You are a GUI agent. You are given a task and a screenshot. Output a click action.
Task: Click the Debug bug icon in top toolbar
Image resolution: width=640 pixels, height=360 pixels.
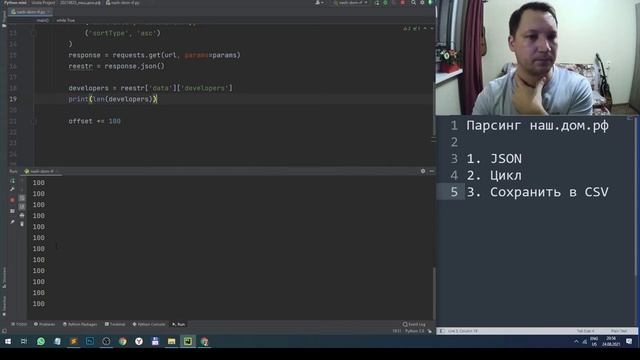click(385, 3)
